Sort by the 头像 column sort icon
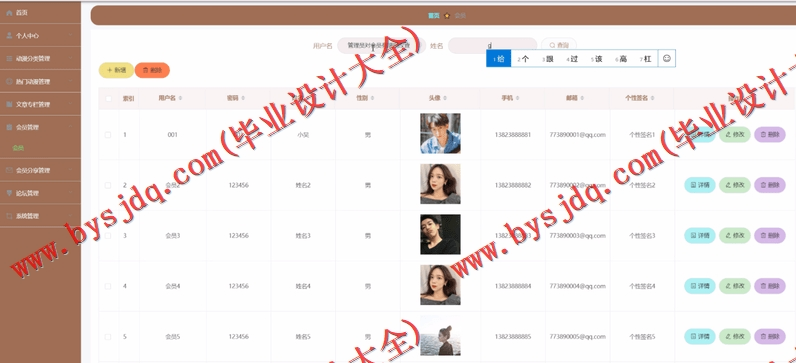The height and width of the screenshot is (363, 796). tap(445, 98)
